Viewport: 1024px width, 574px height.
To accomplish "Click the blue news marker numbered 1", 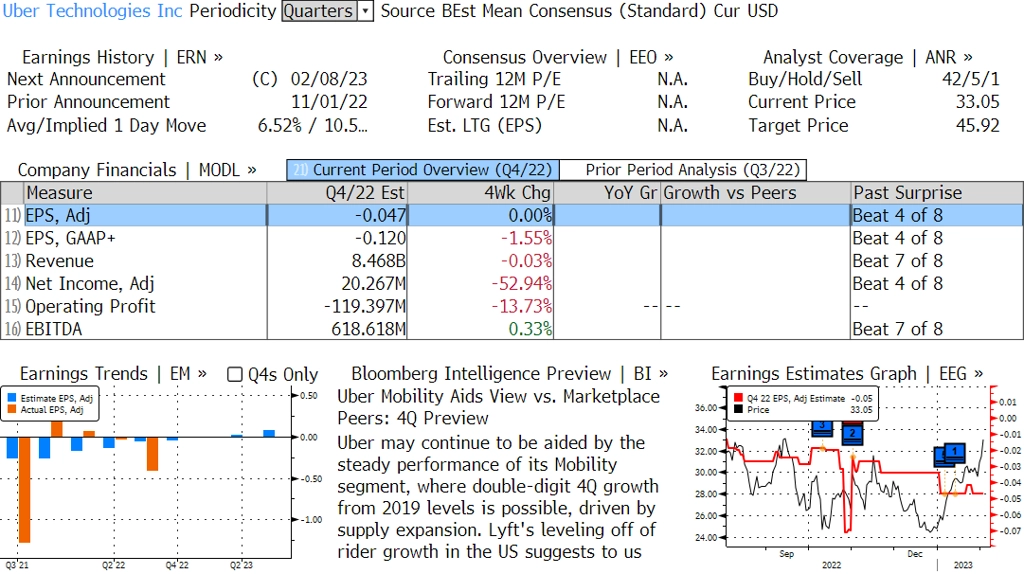I will pos(954,452).
